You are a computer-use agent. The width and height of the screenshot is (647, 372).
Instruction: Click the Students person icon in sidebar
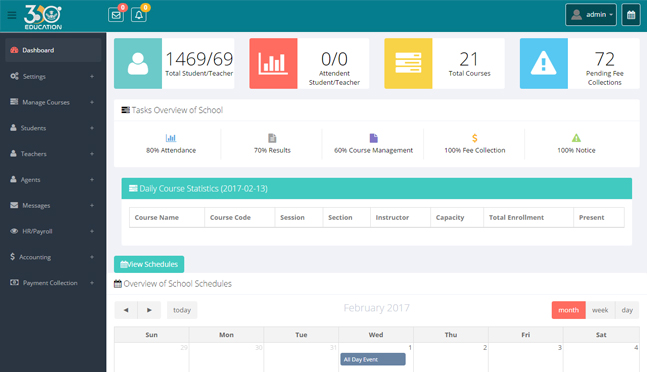(13, 128)
